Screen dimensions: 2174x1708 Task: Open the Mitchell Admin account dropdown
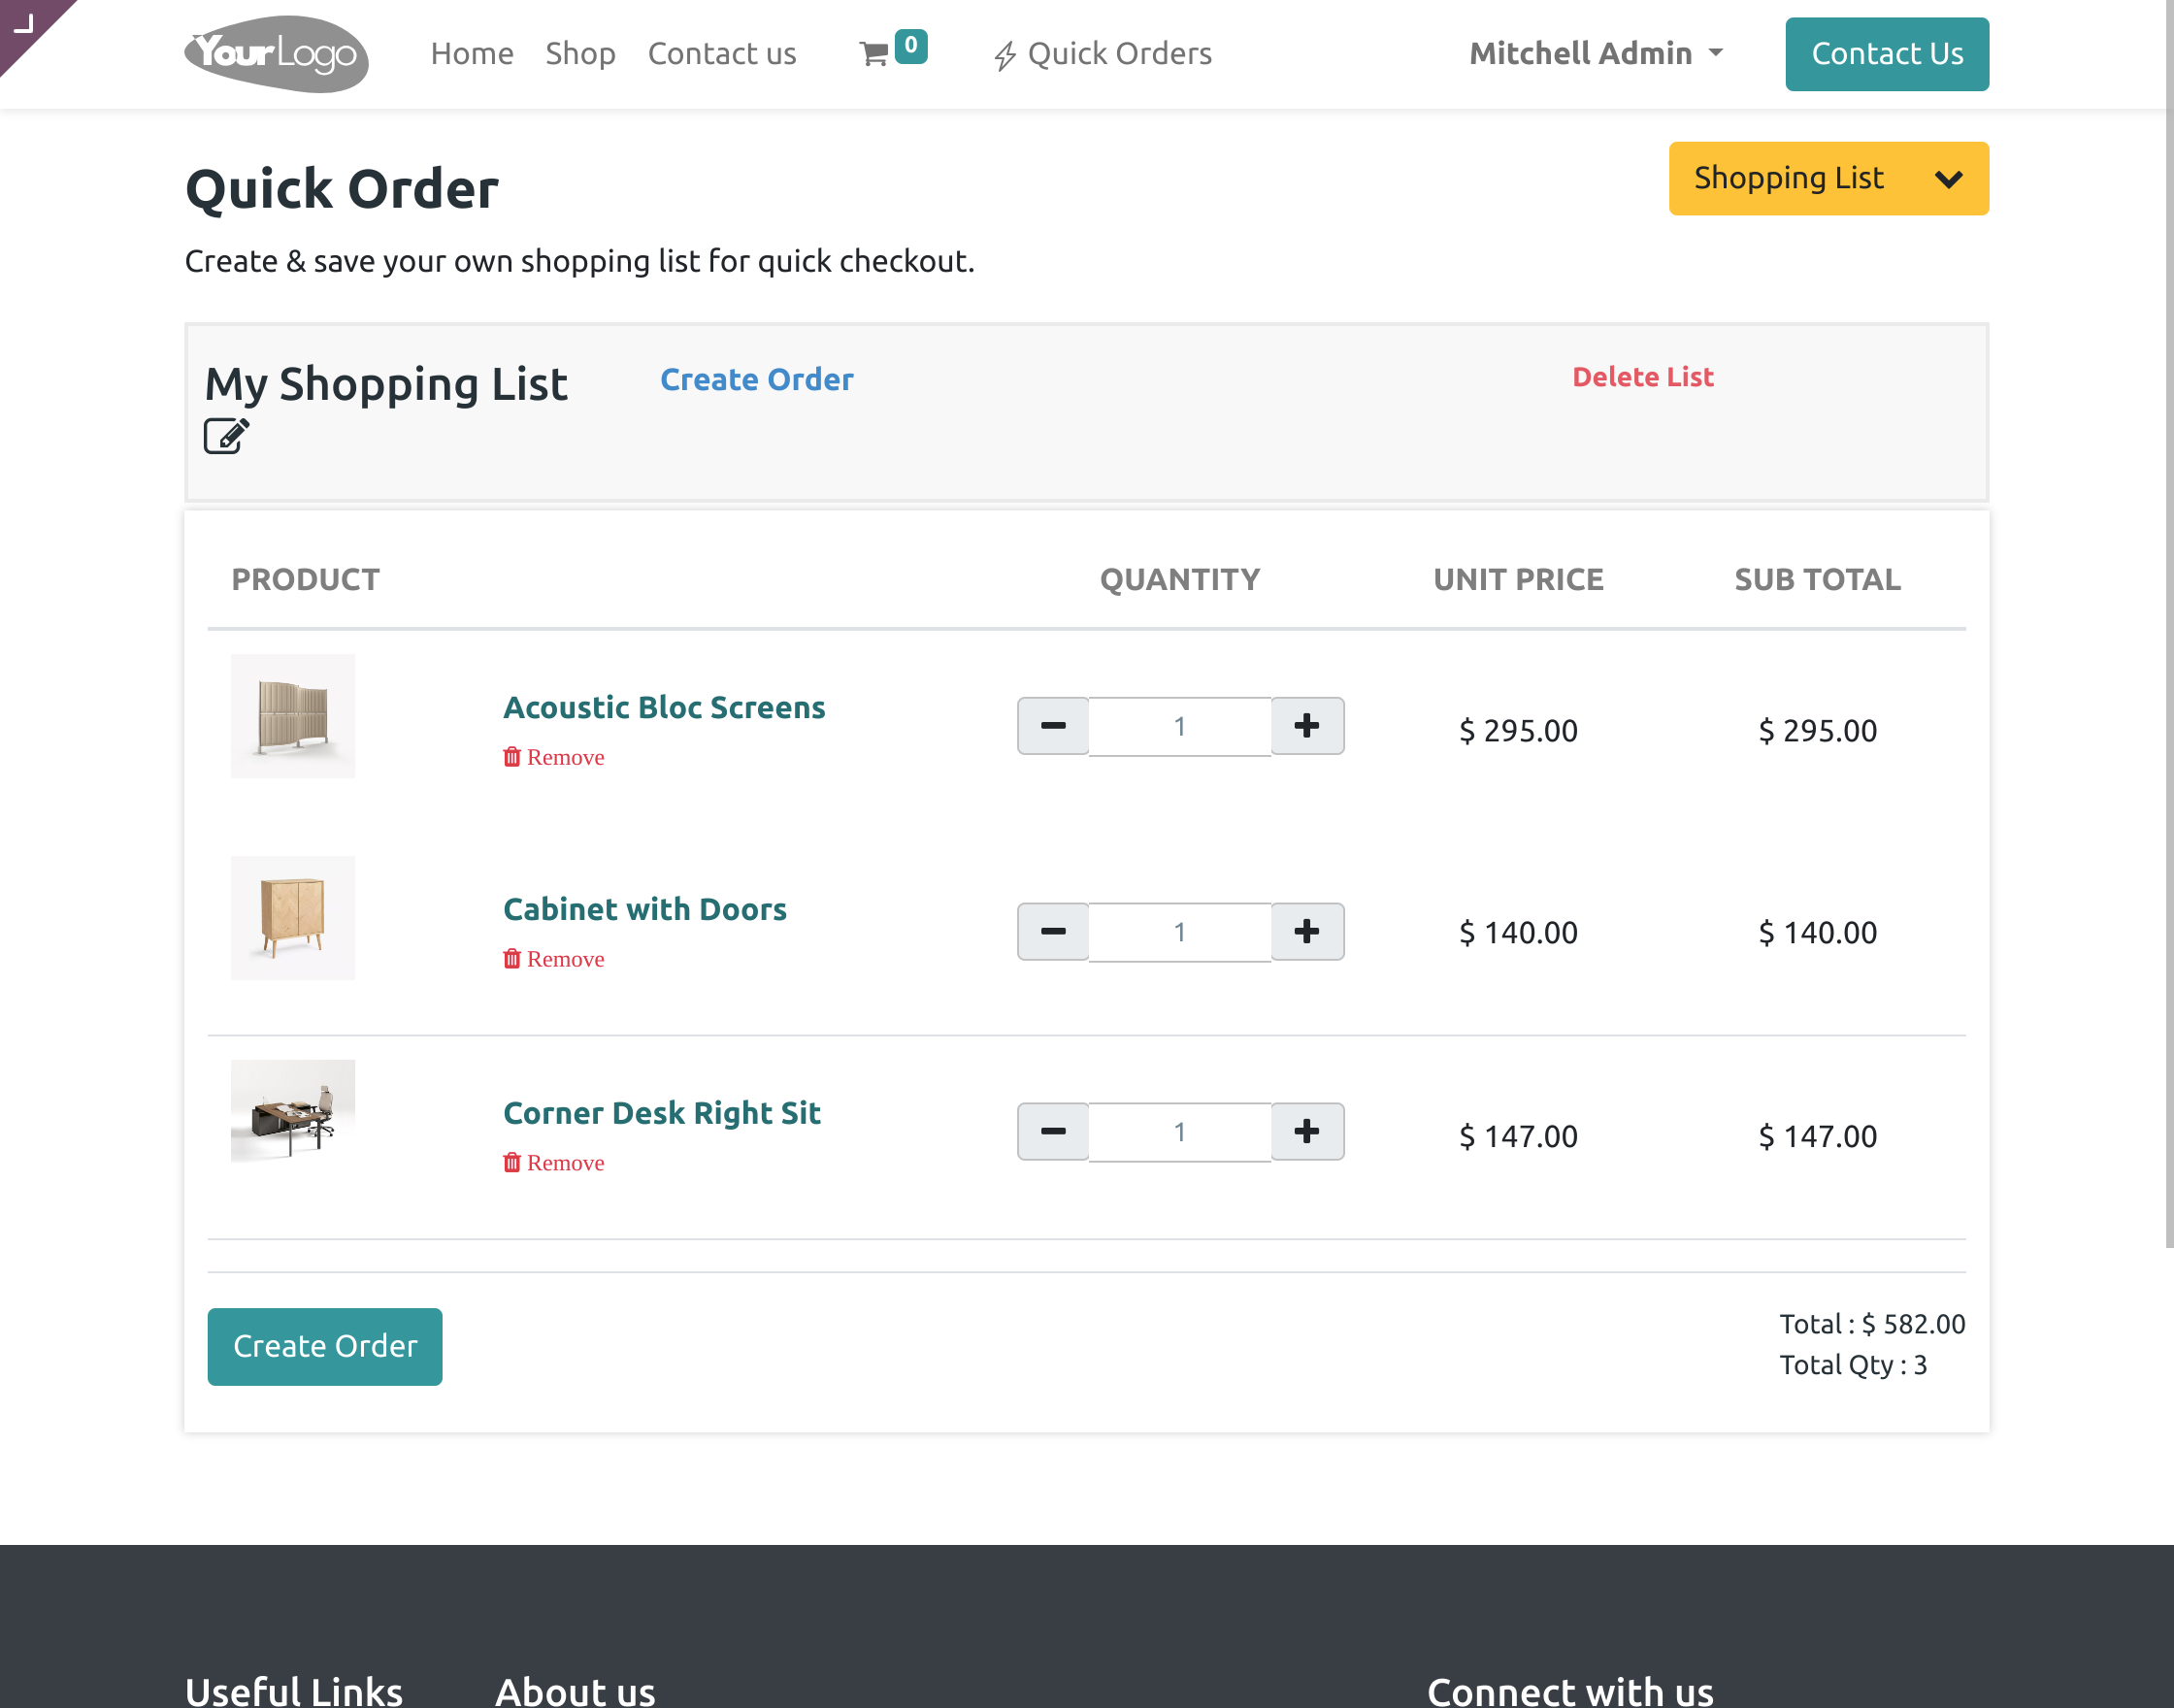[x=1596, y=53]
